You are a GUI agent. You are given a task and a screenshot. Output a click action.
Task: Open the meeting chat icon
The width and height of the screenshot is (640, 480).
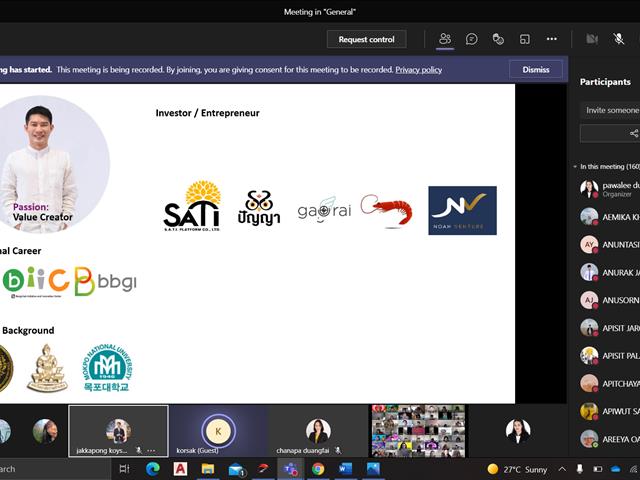(471, 39)
